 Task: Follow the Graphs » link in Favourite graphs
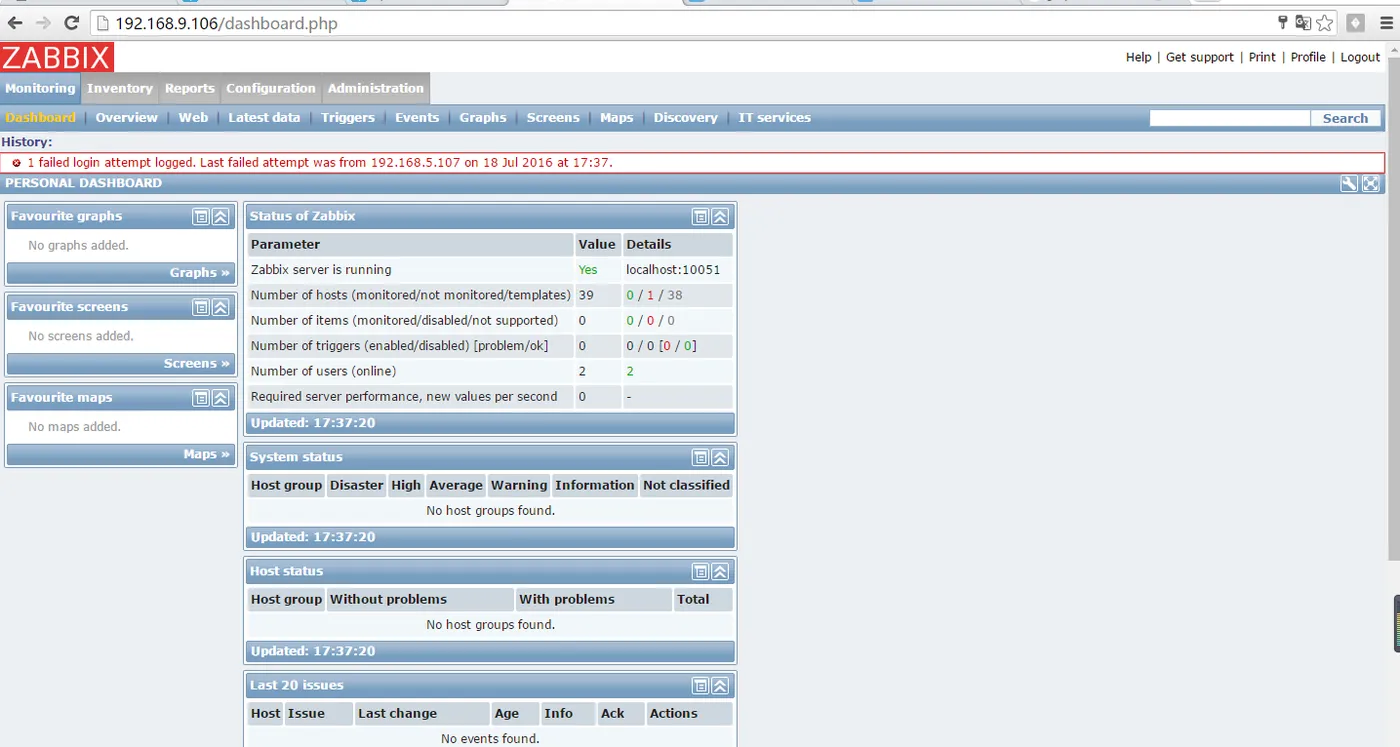click(200, 272)
